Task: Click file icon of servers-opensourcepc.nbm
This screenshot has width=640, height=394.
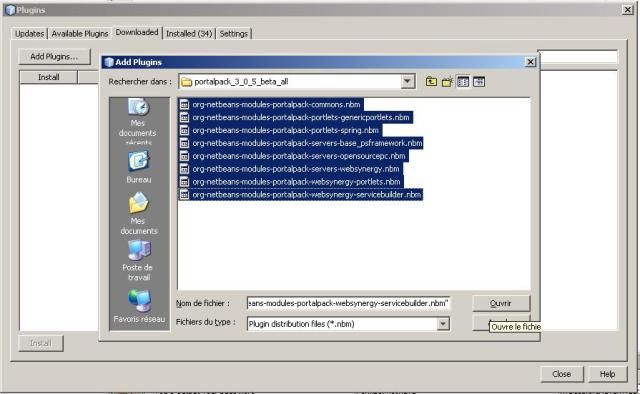Action: (184, 156)
